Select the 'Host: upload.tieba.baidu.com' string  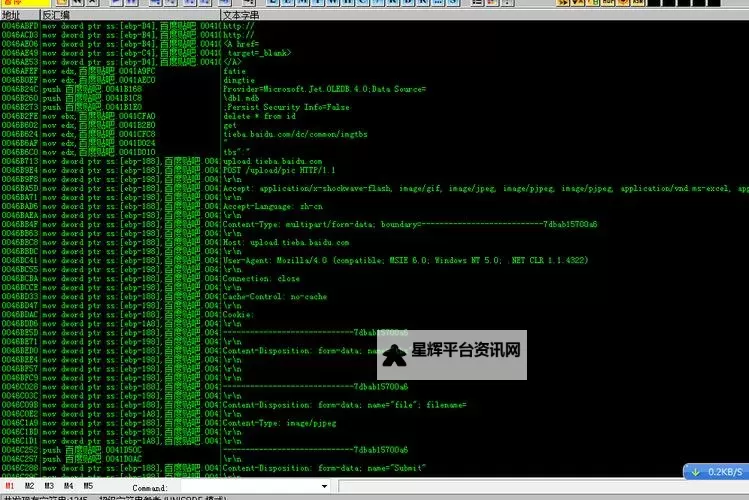tap(286, 243)
